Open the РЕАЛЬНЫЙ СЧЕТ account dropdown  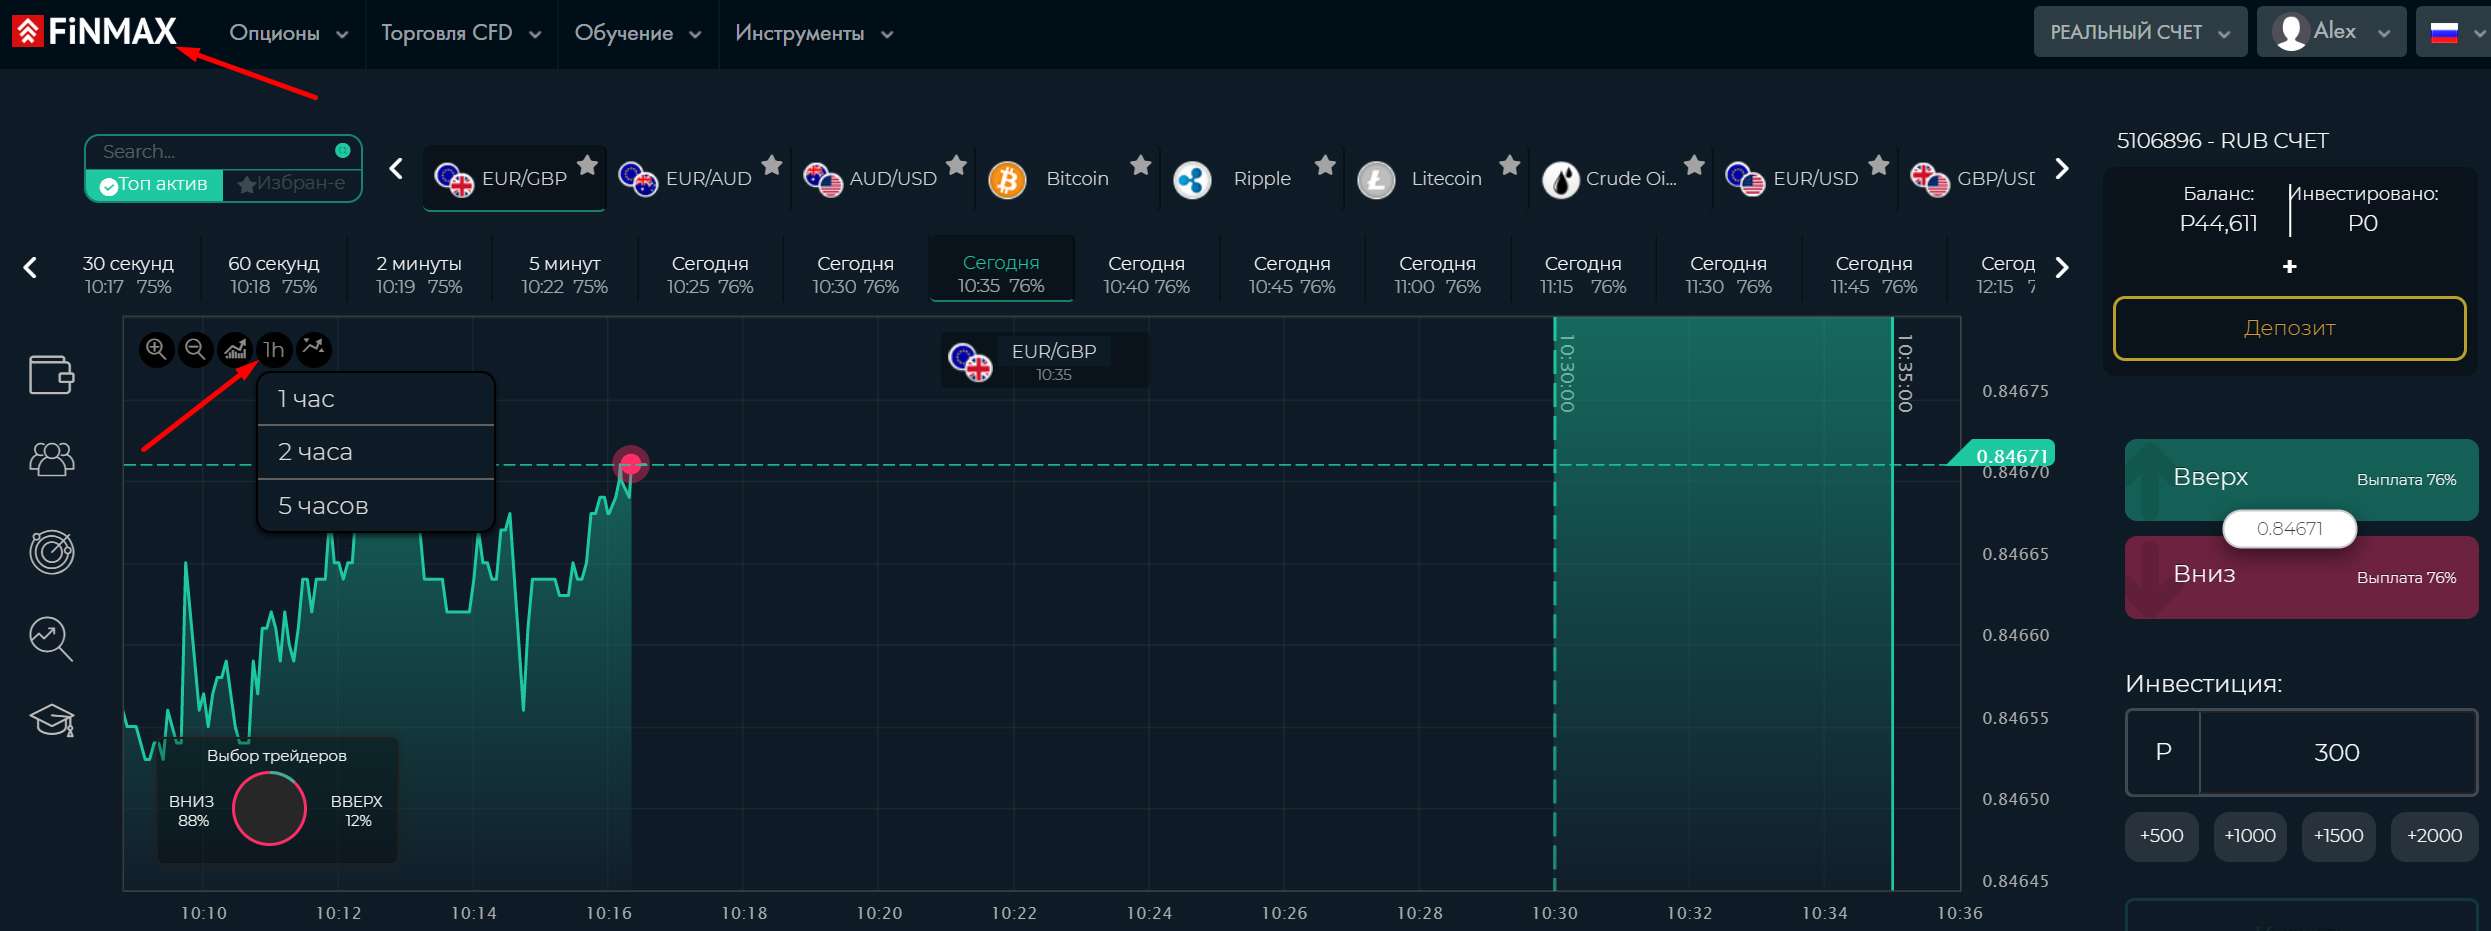click(2140, 32)
